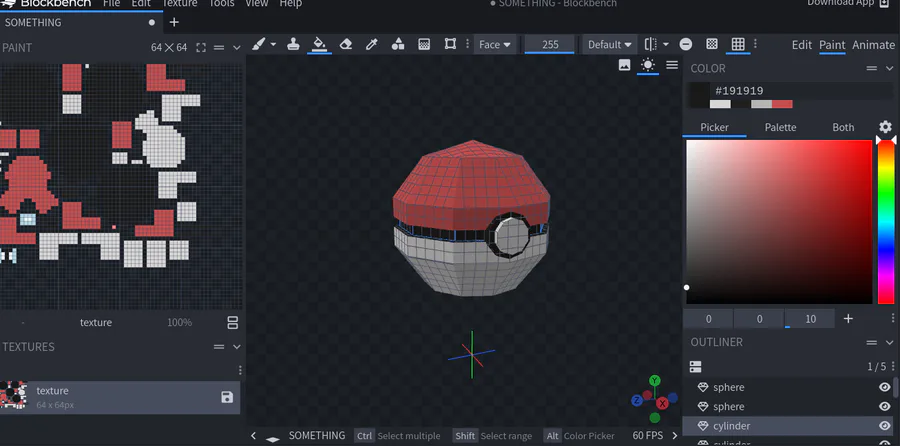Screen dimensions: 900x446
Task: Toggle viewport background image button
Action: pos(624,65)
